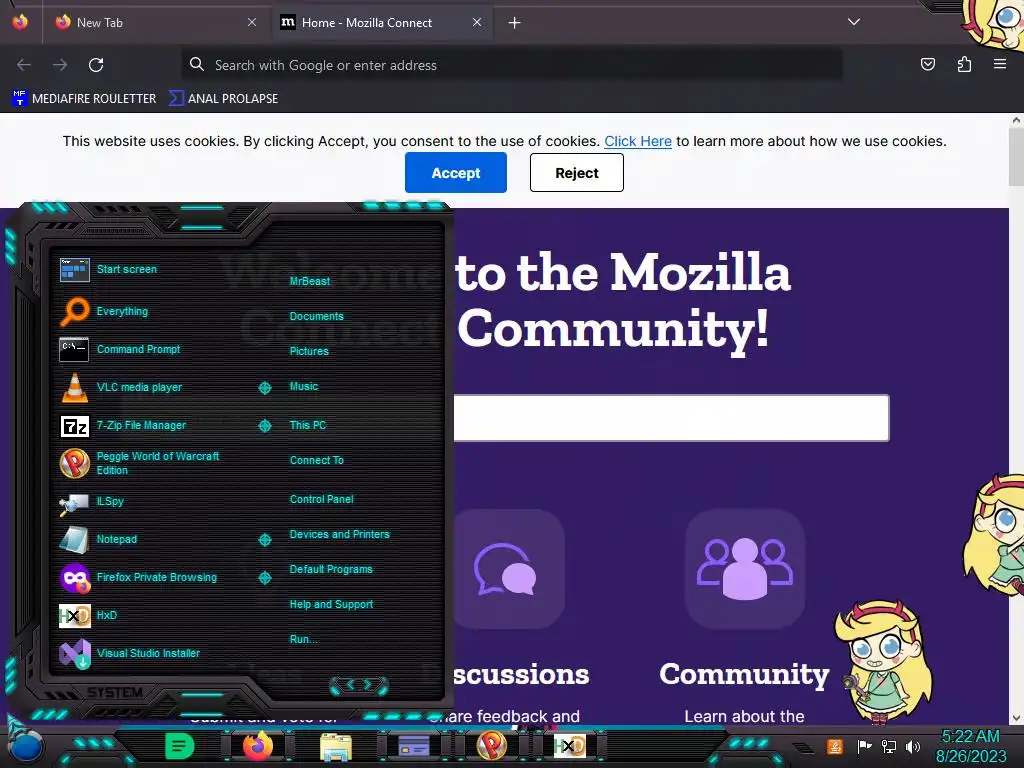Switch to the New Tab tab
The height and width of the screenshot is (768, 1024).
pyautogui.click(x=155, y=22)
